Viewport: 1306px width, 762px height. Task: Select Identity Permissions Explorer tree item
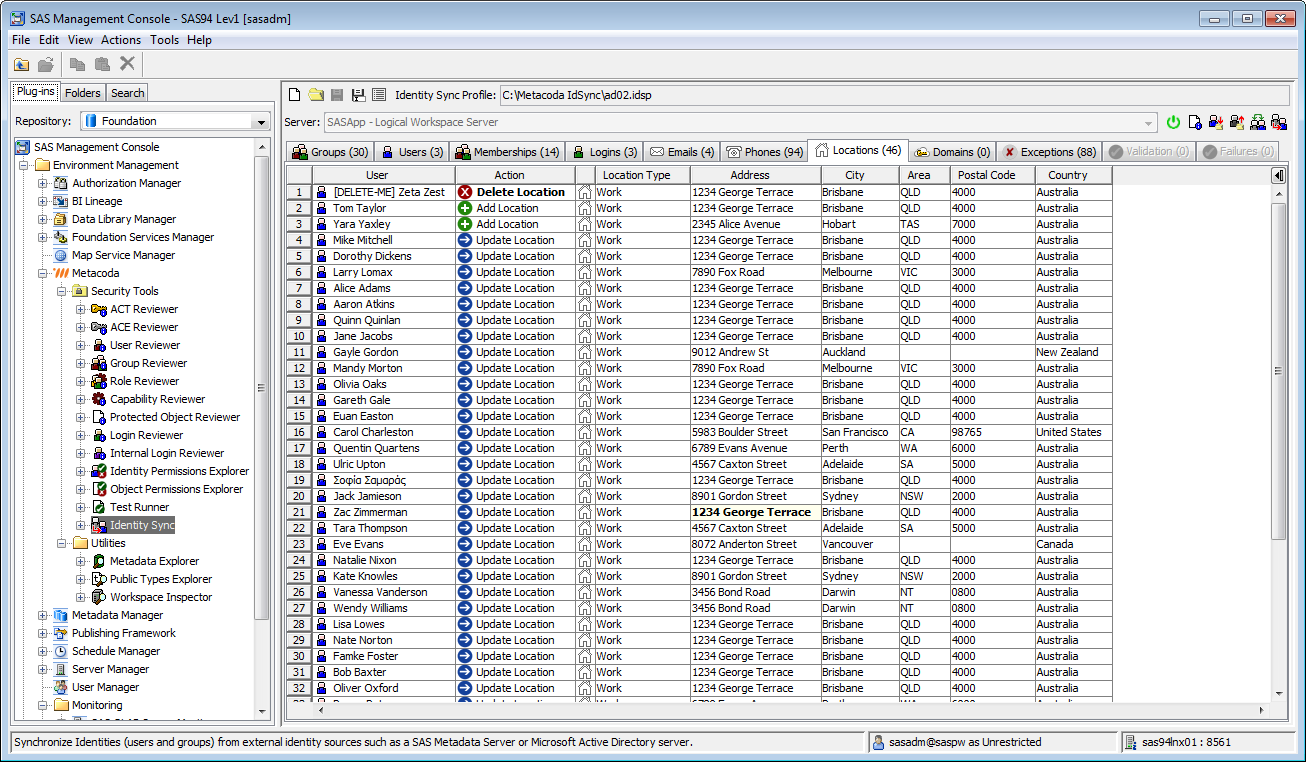[x=179, y=471]
